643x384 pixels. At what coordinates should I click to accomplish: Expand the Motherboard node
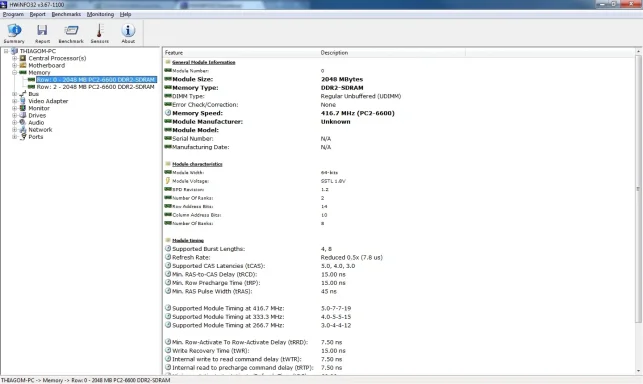coord(15,65)
